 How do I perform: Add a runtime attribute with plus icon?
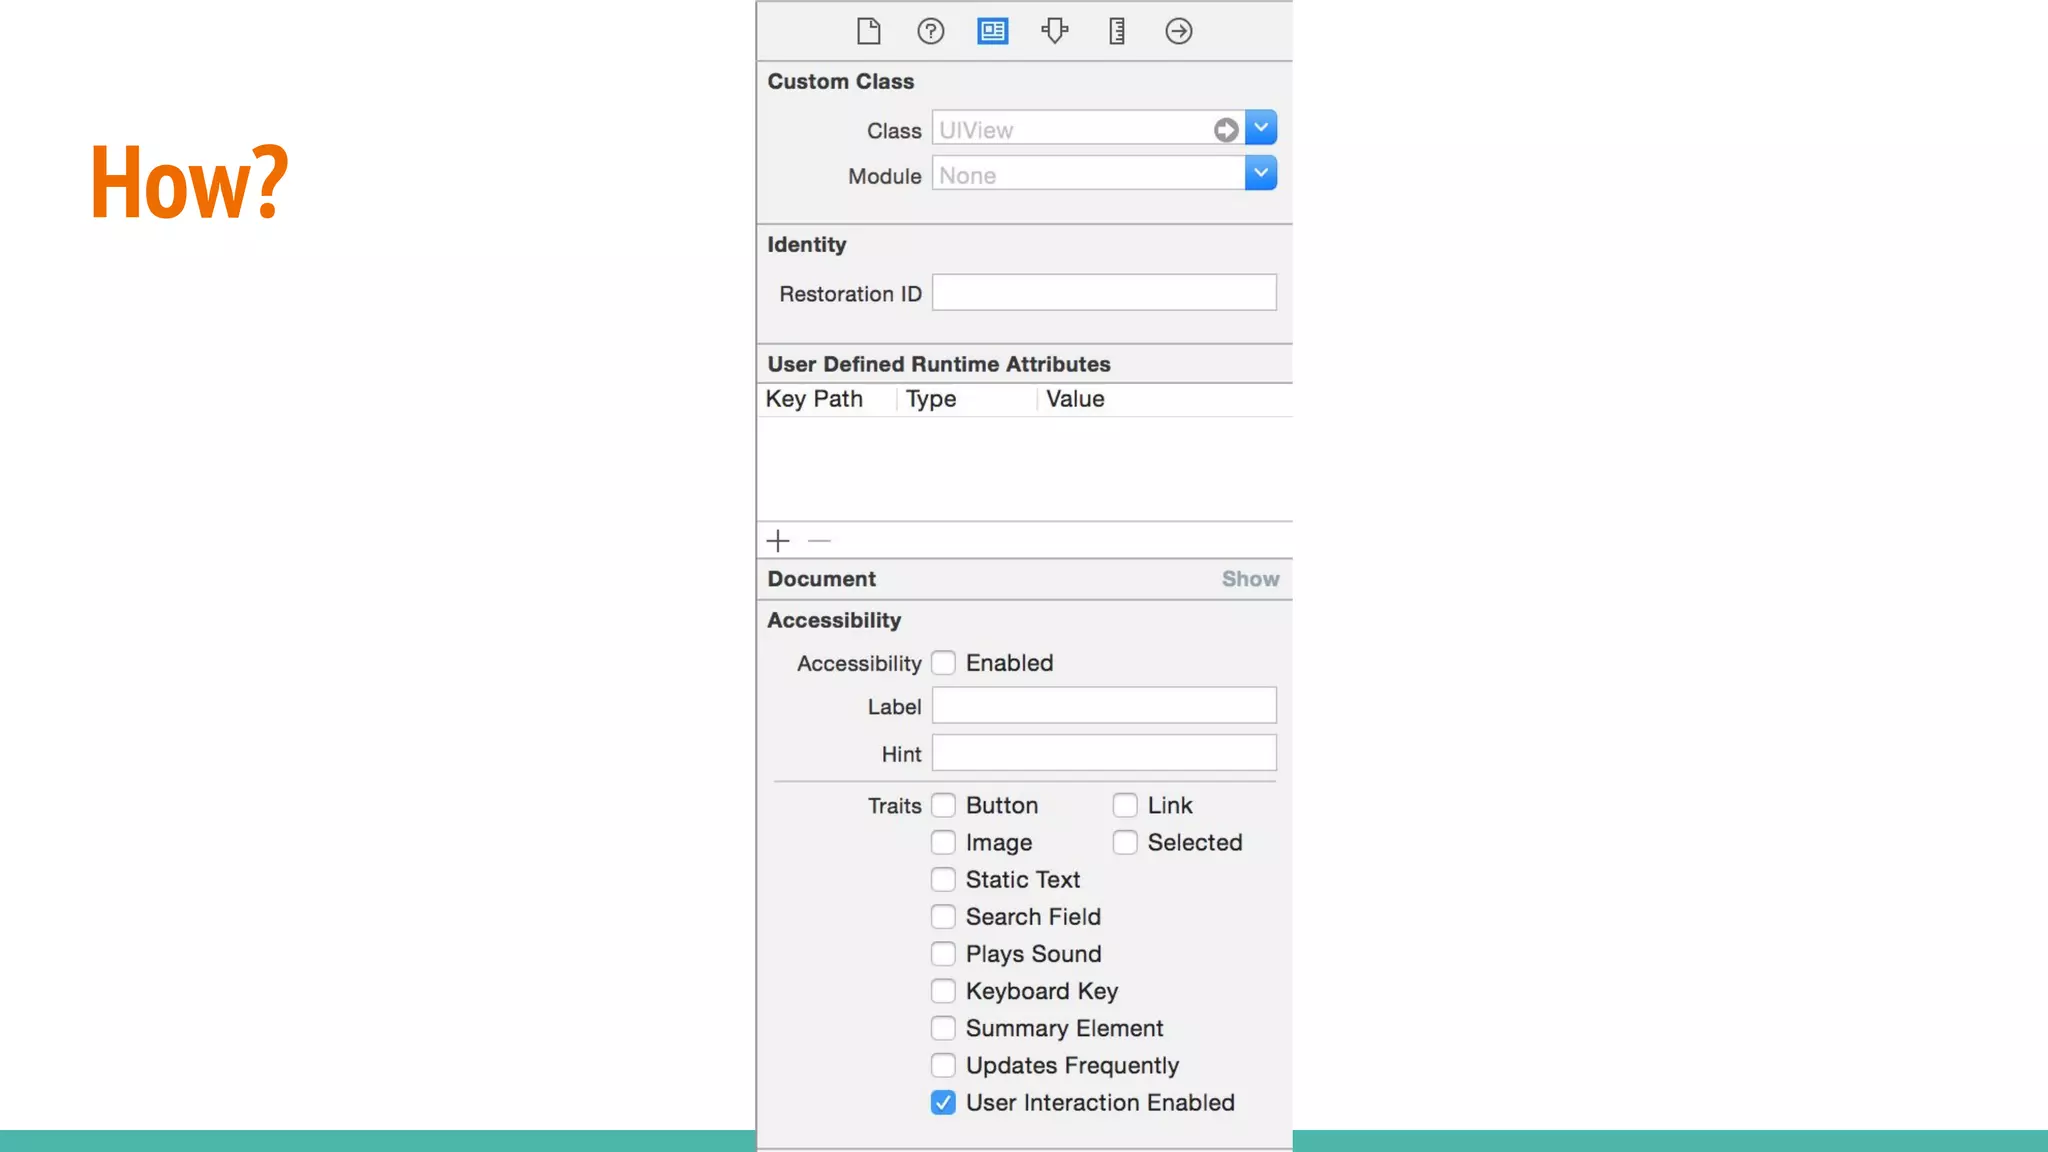[778, 541]
